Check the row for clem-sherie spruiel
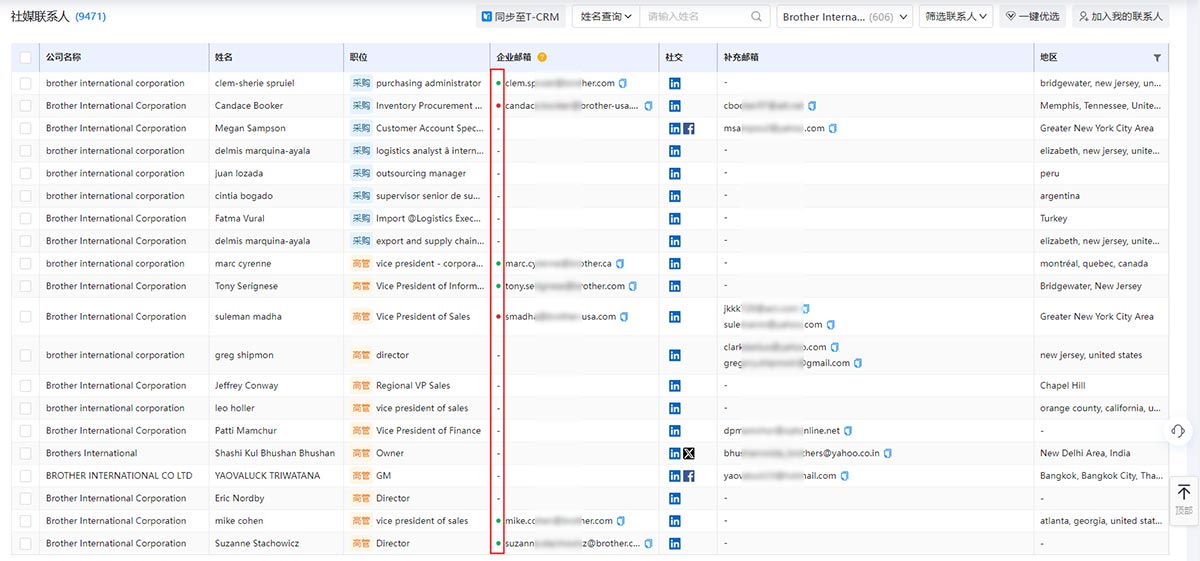This screenshot has width=1200, height=561. tap(25, 83)
